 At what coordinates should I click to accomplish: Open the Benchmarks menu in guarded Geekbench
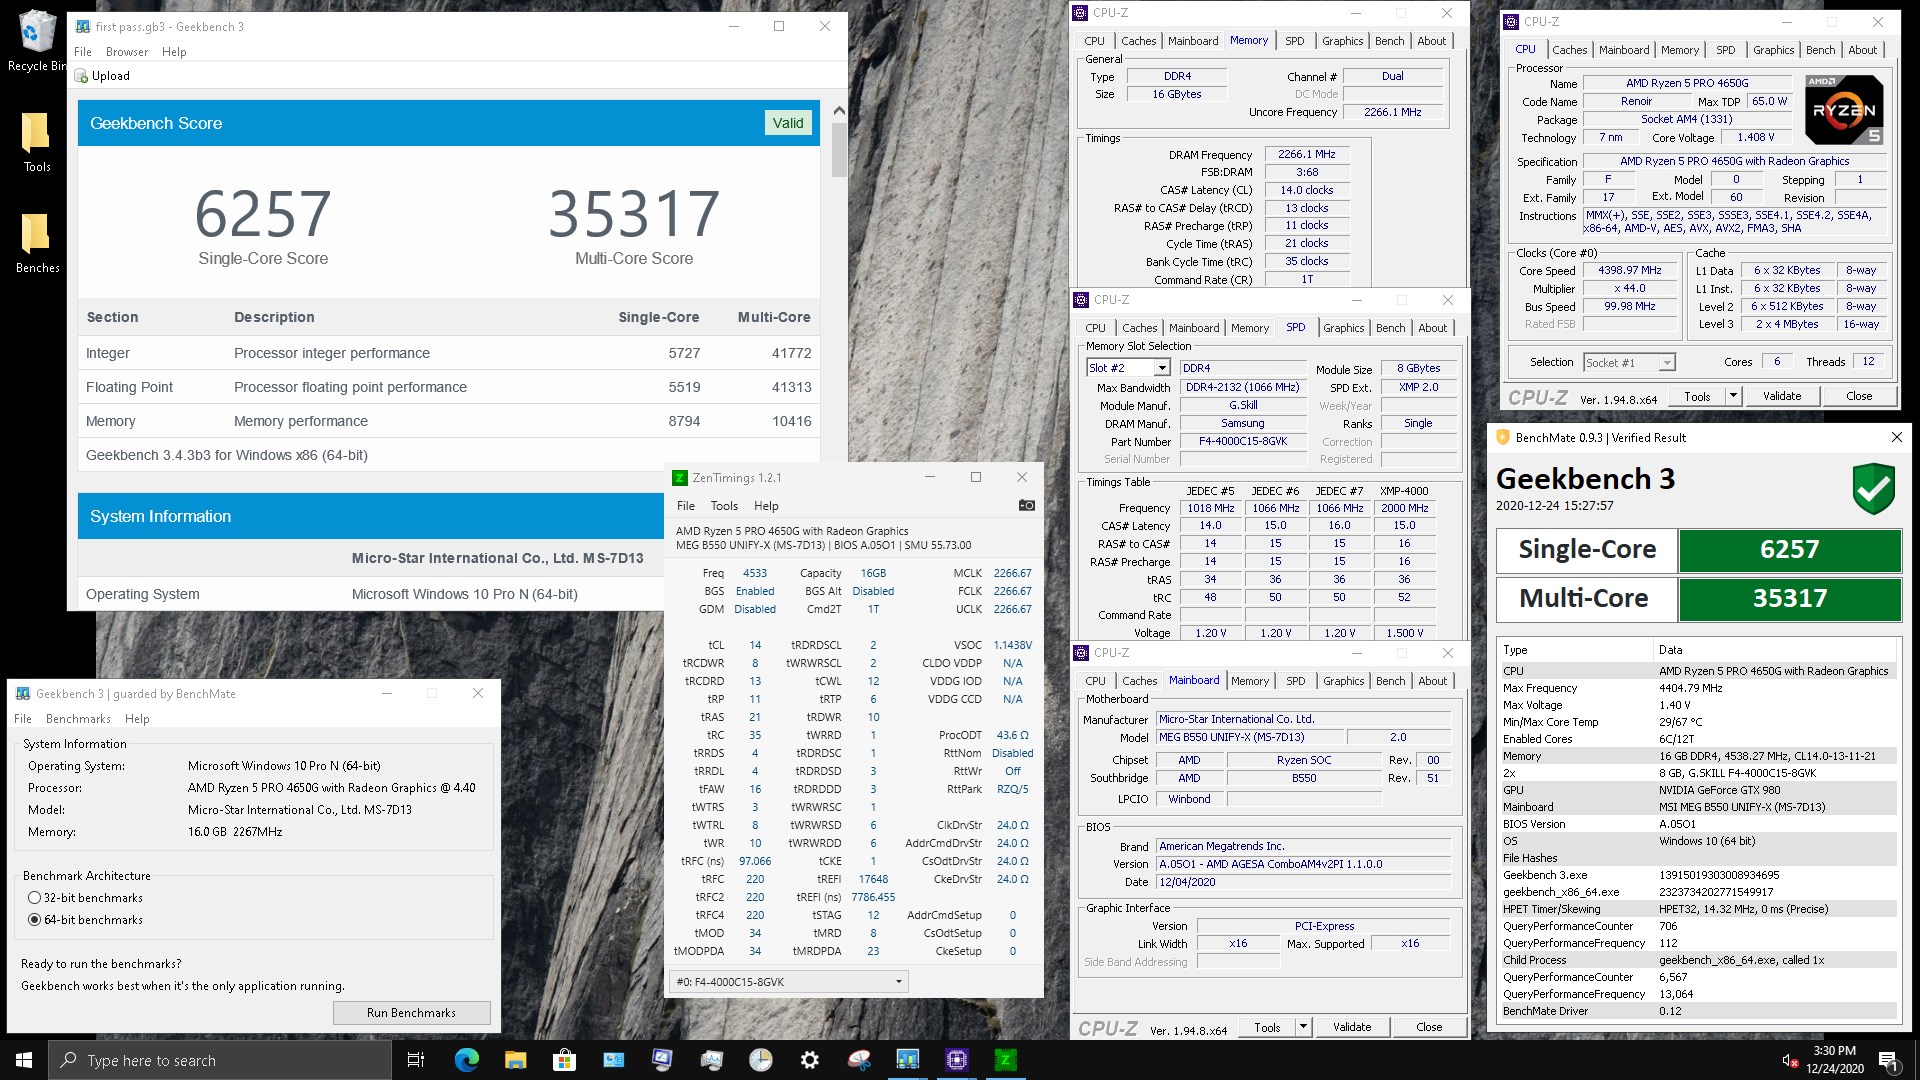point(78,719)
